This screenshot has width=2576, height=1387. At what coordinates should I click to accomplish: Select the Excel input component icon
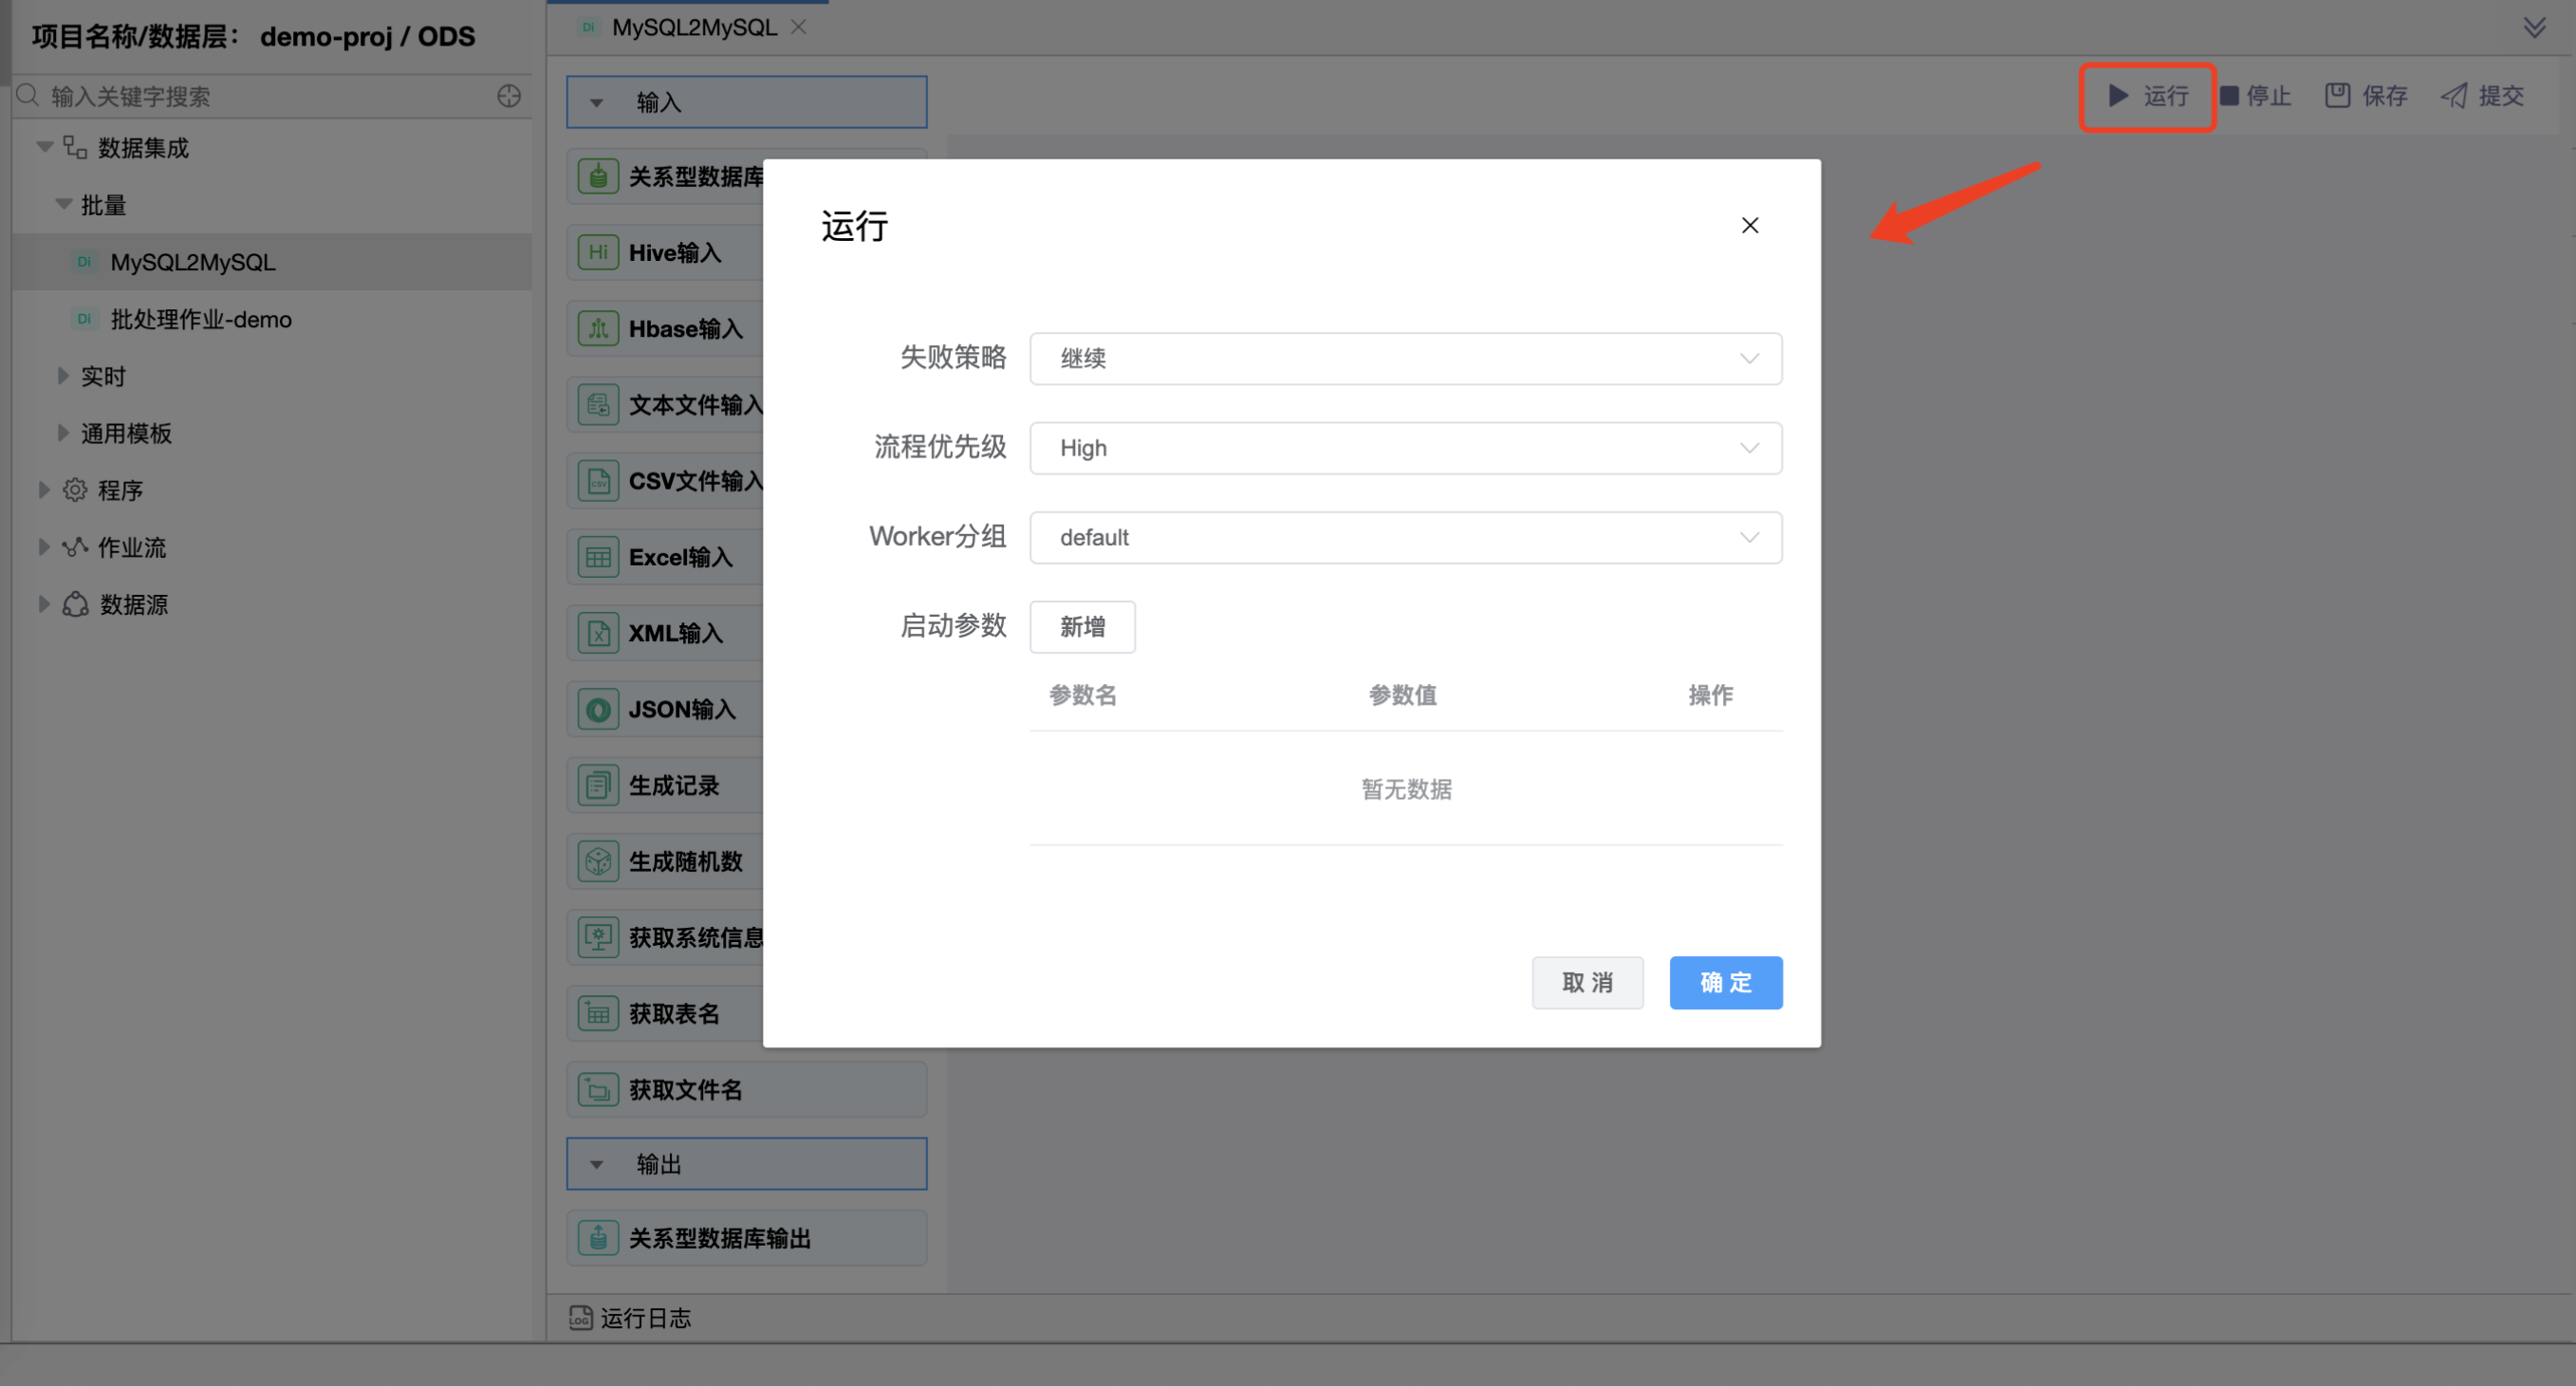point(598,557)
